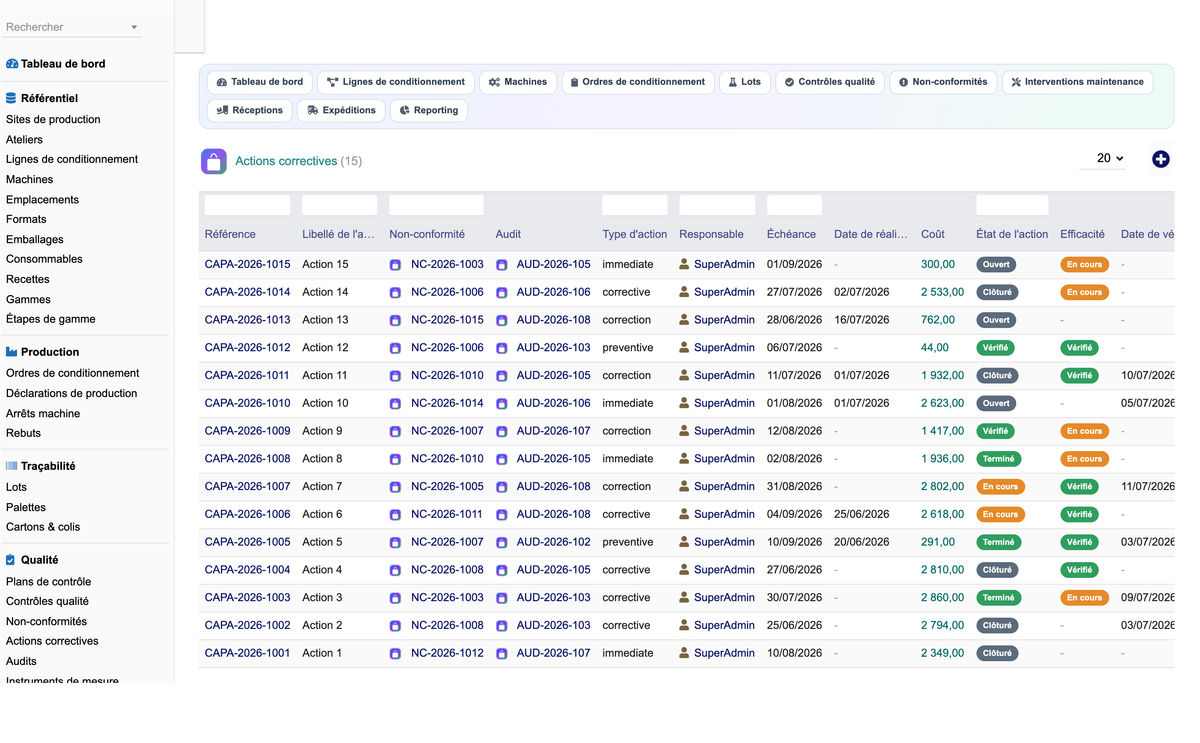Click the purple Actions correctives bag icon
Screen dimensions: 1200x743
[214, 161]
